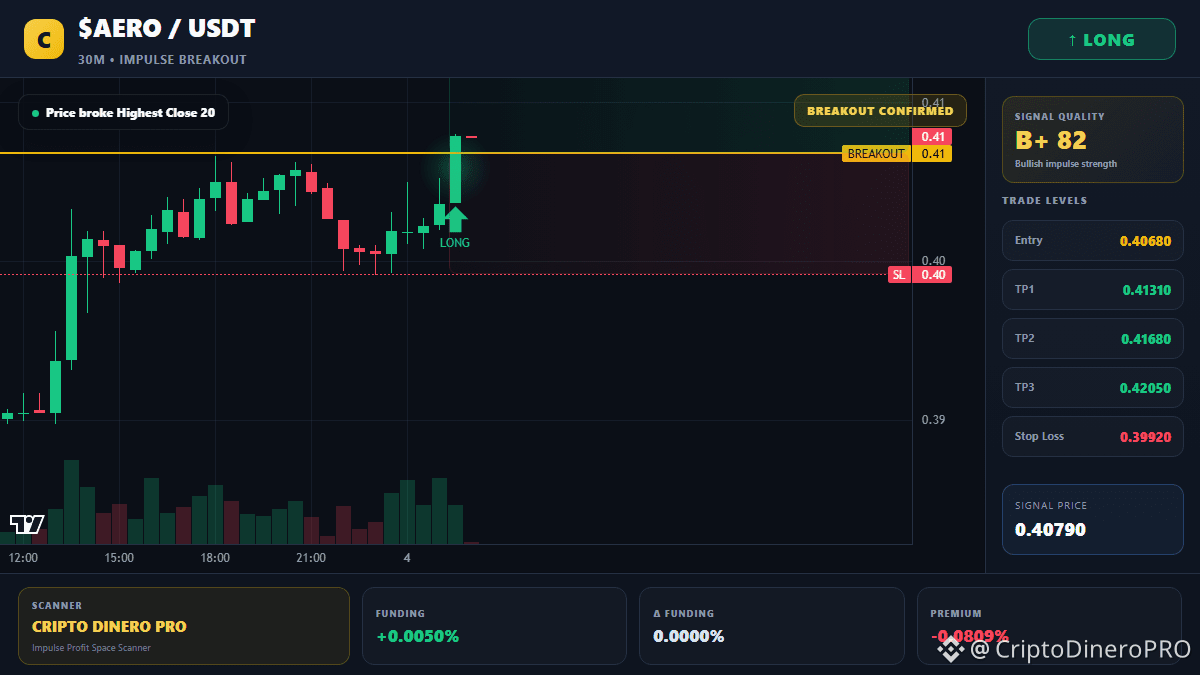Image resolution: width=1200 pixels, height=675 pixels.
Task: Click the LONG direction button
Action: pos(1101,40)
